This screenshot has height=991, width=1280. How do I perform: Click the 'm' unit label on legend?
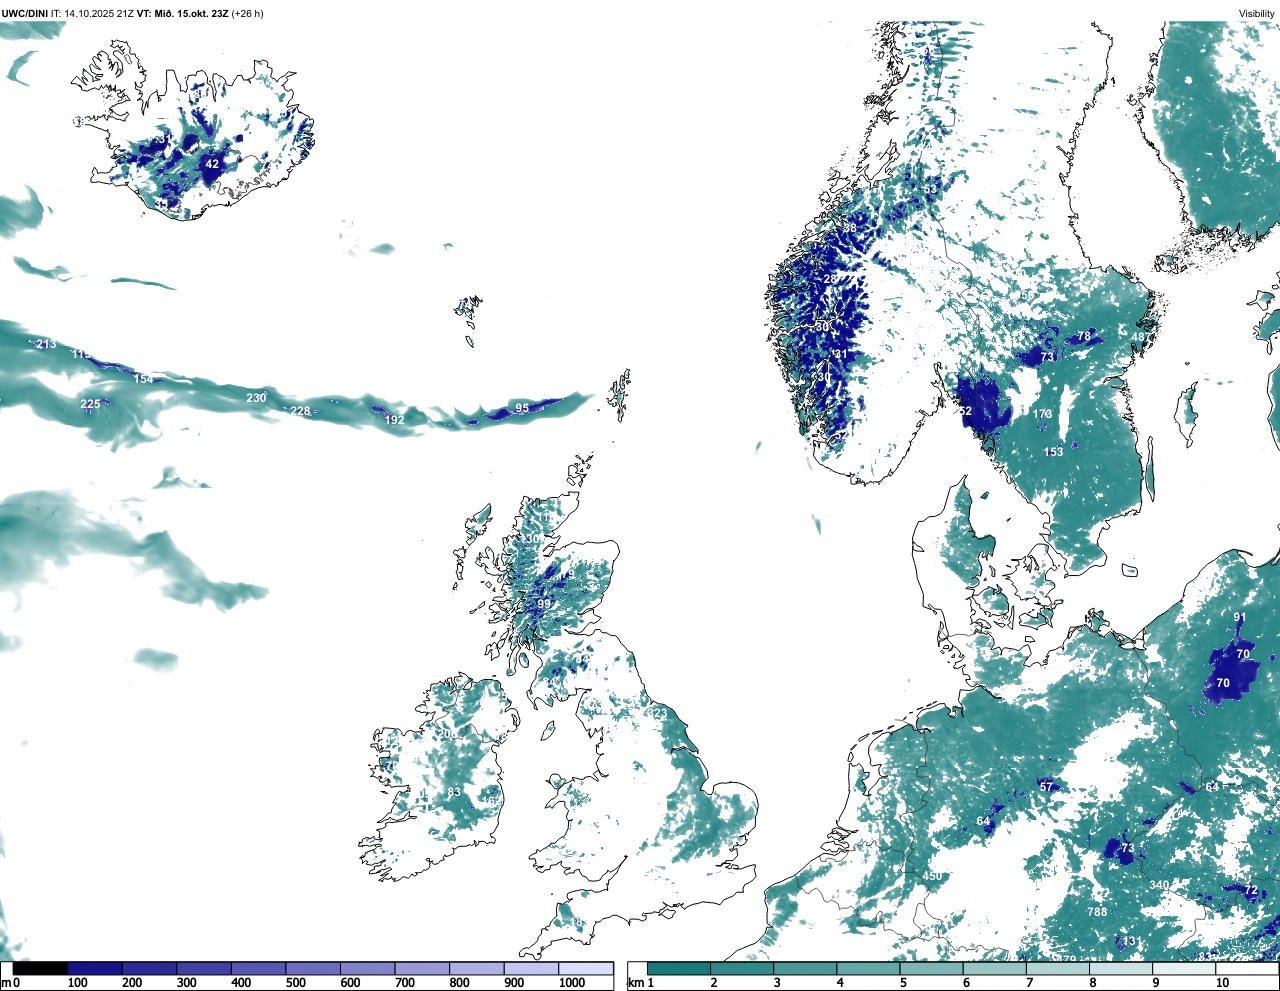click(5, 984)
